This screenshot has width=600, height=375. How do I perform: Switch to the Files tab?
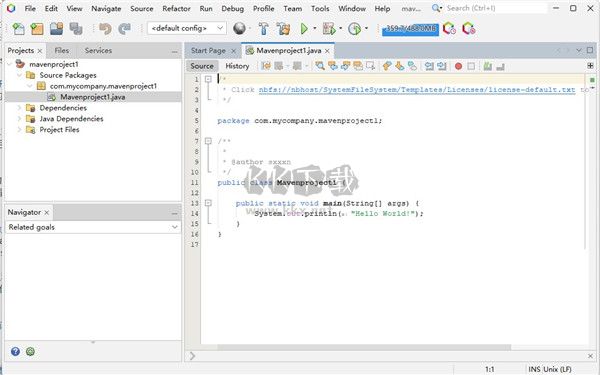pos(62,51)
